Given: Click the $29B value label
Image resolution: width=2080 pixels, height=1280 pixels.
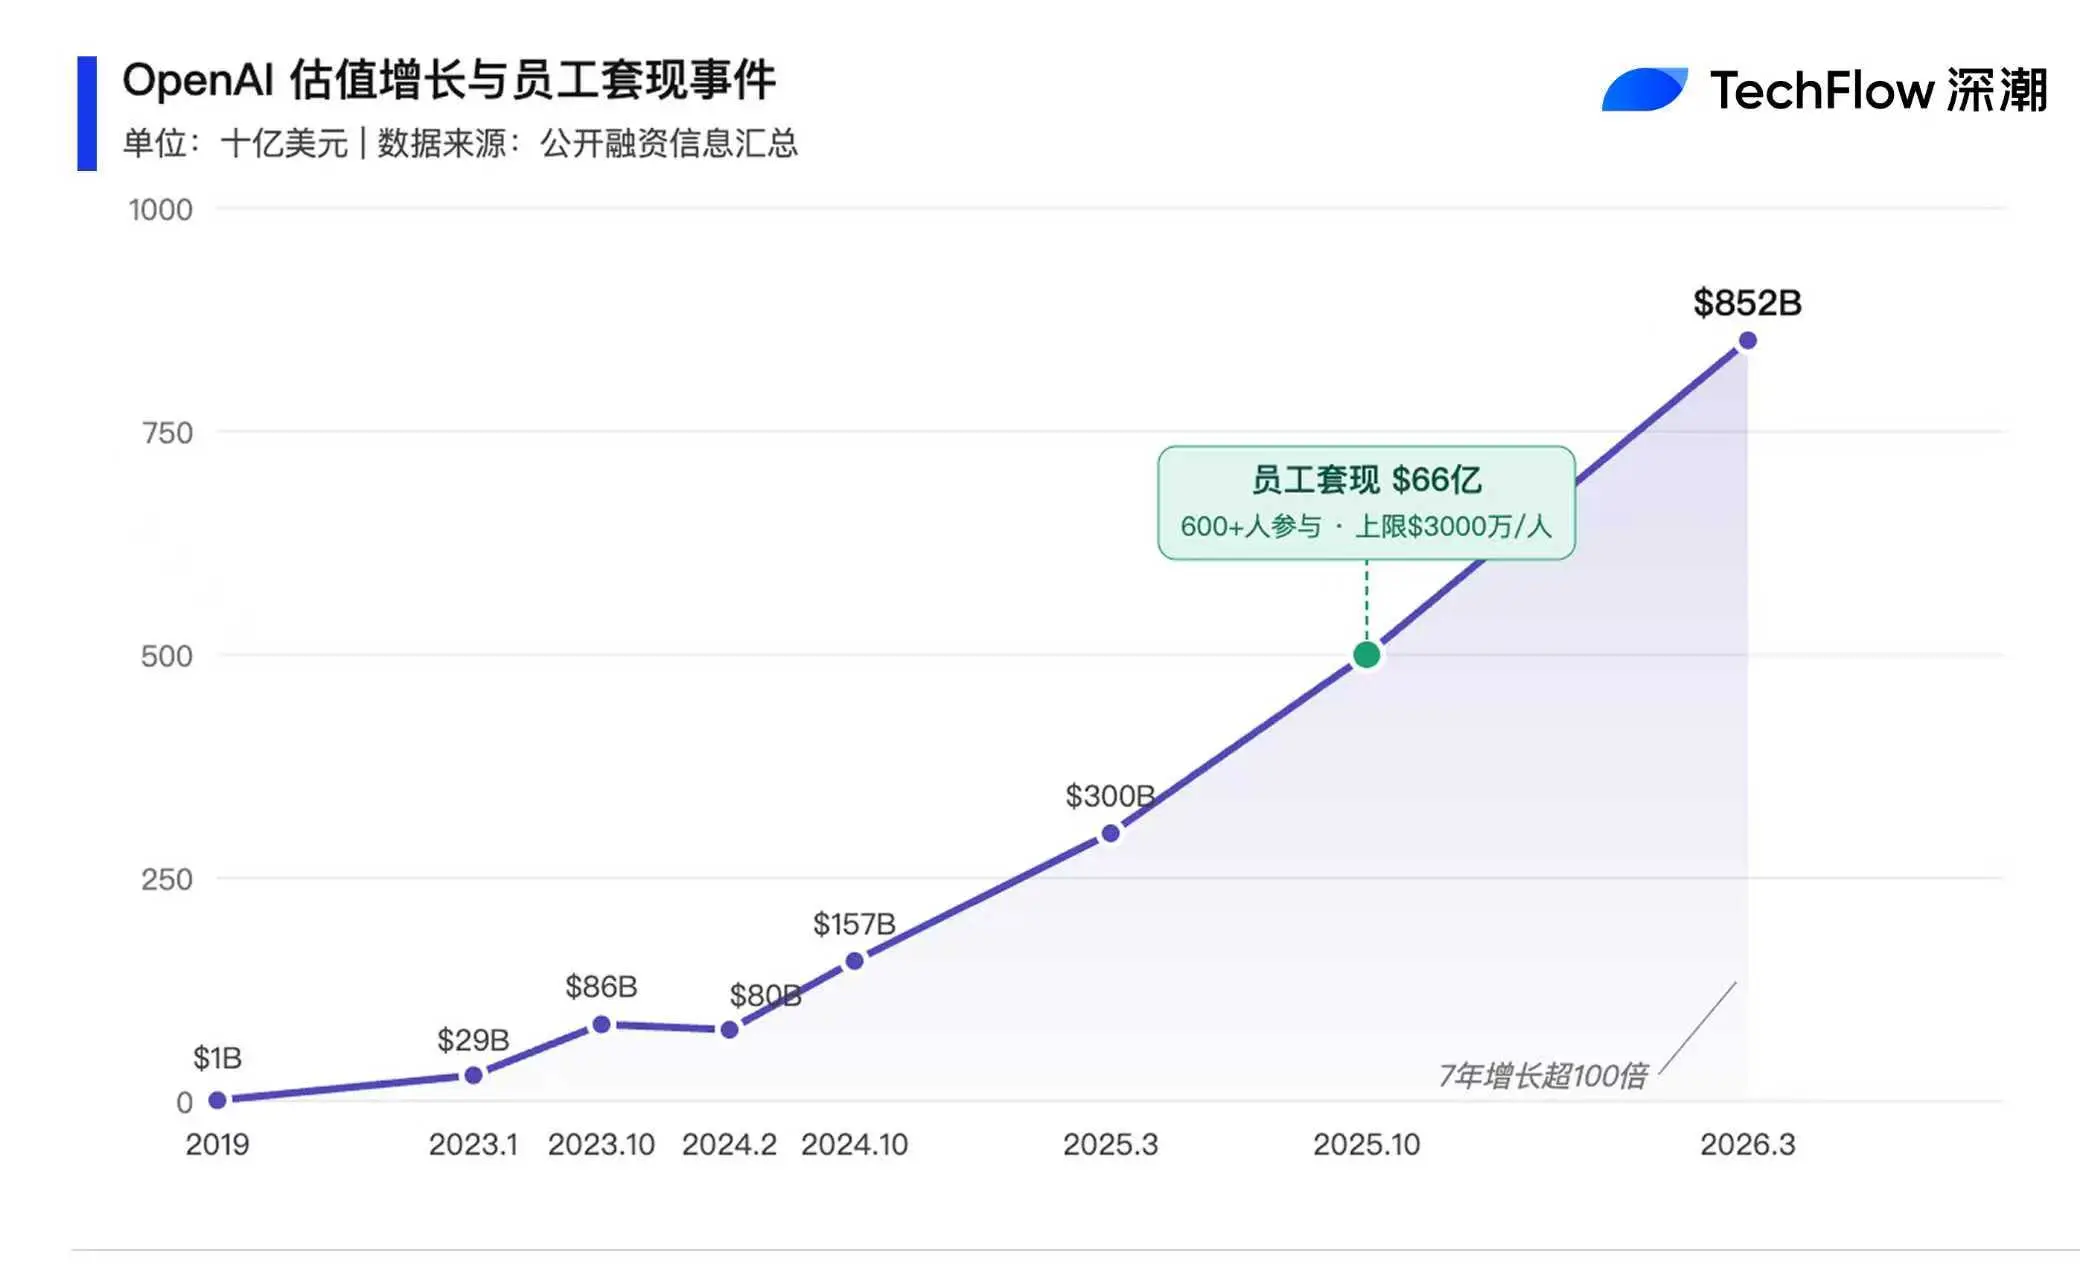Looking at the screenshot, I should [x=473, y=1040].
